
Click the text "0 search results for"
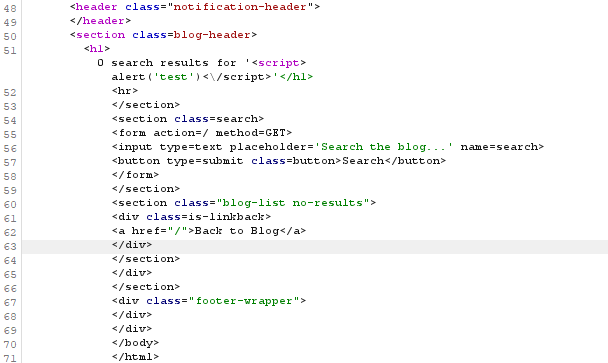pyautogui.click(x=167, y=63)
